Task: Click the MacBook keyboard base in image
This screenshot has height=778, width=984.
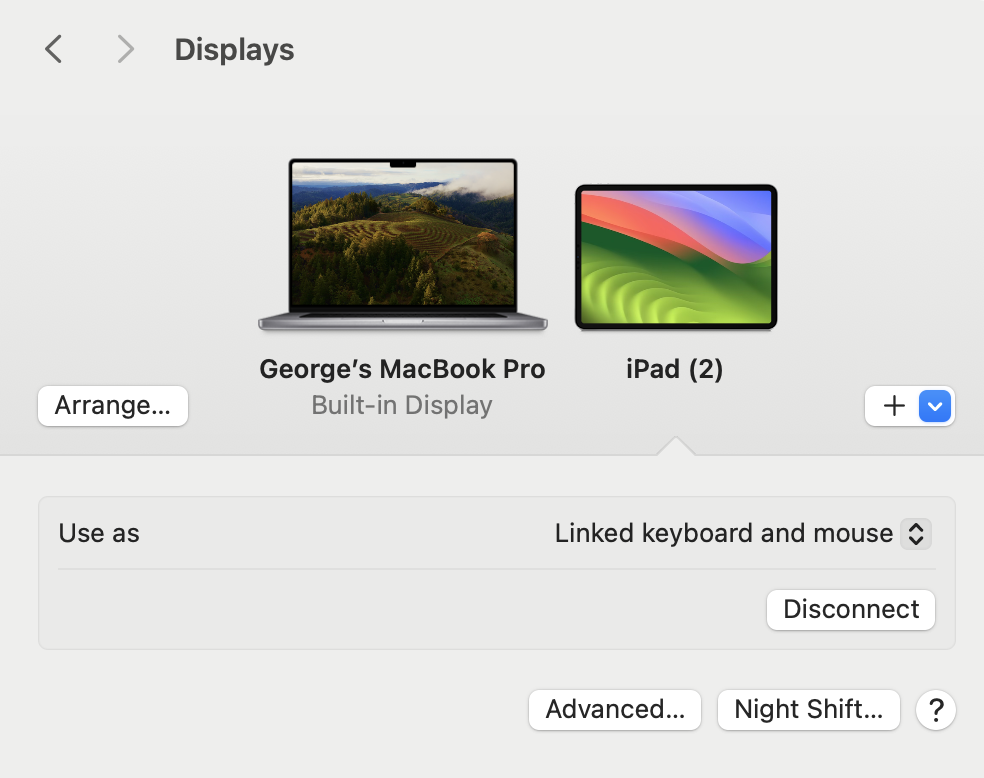Action: pos(403,322)
